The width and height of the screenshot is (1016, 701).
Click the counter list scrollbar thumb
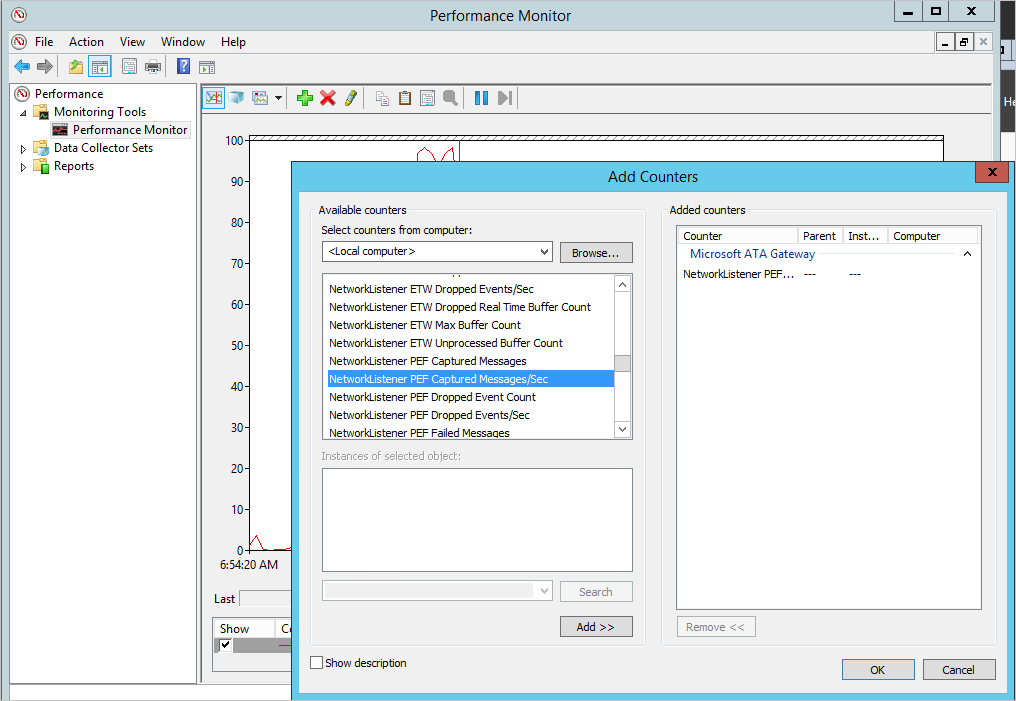623,363
